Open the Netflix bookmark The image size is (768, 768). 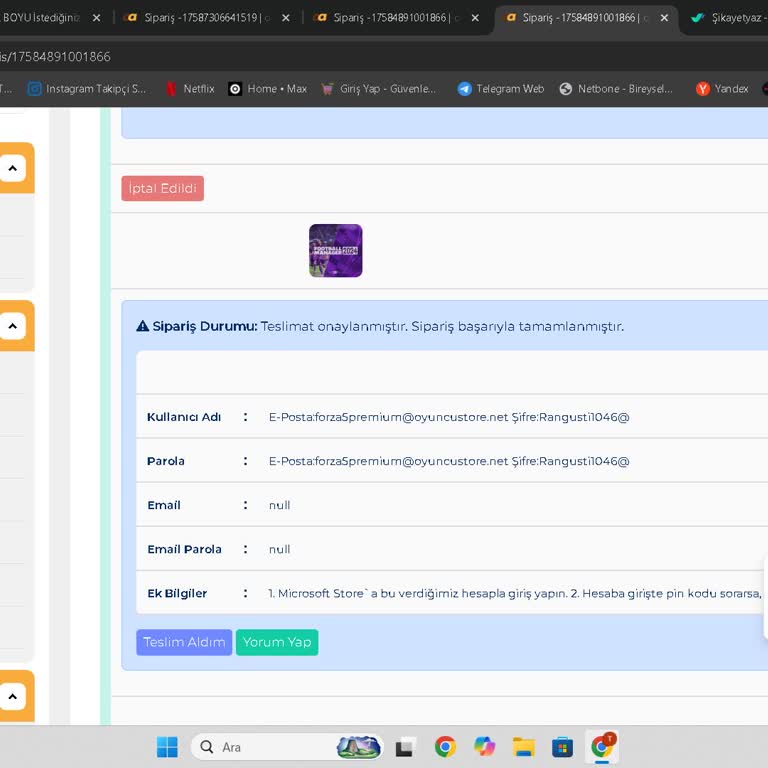(189, 89)
